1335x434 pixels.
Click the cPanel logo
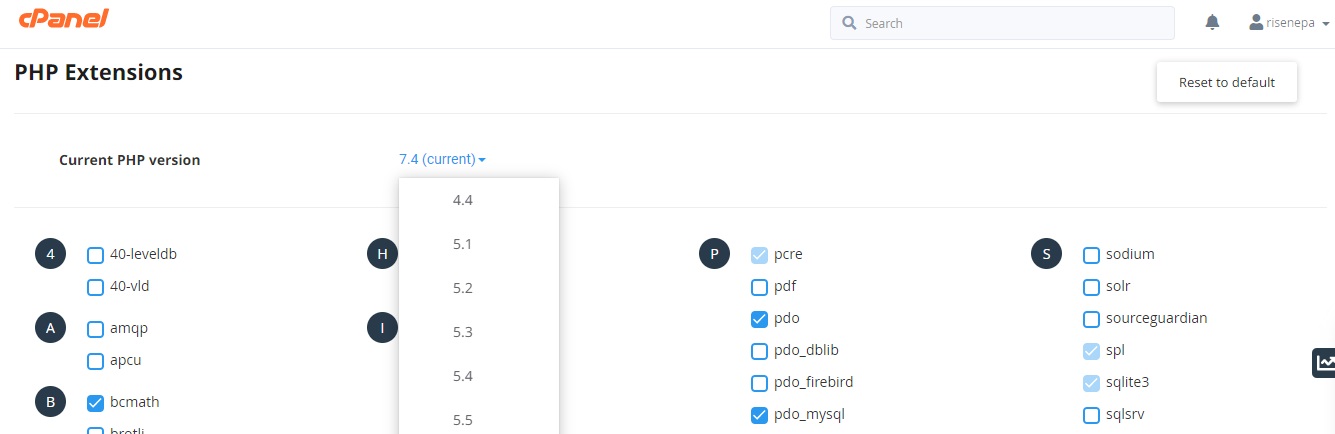(63, 19)
